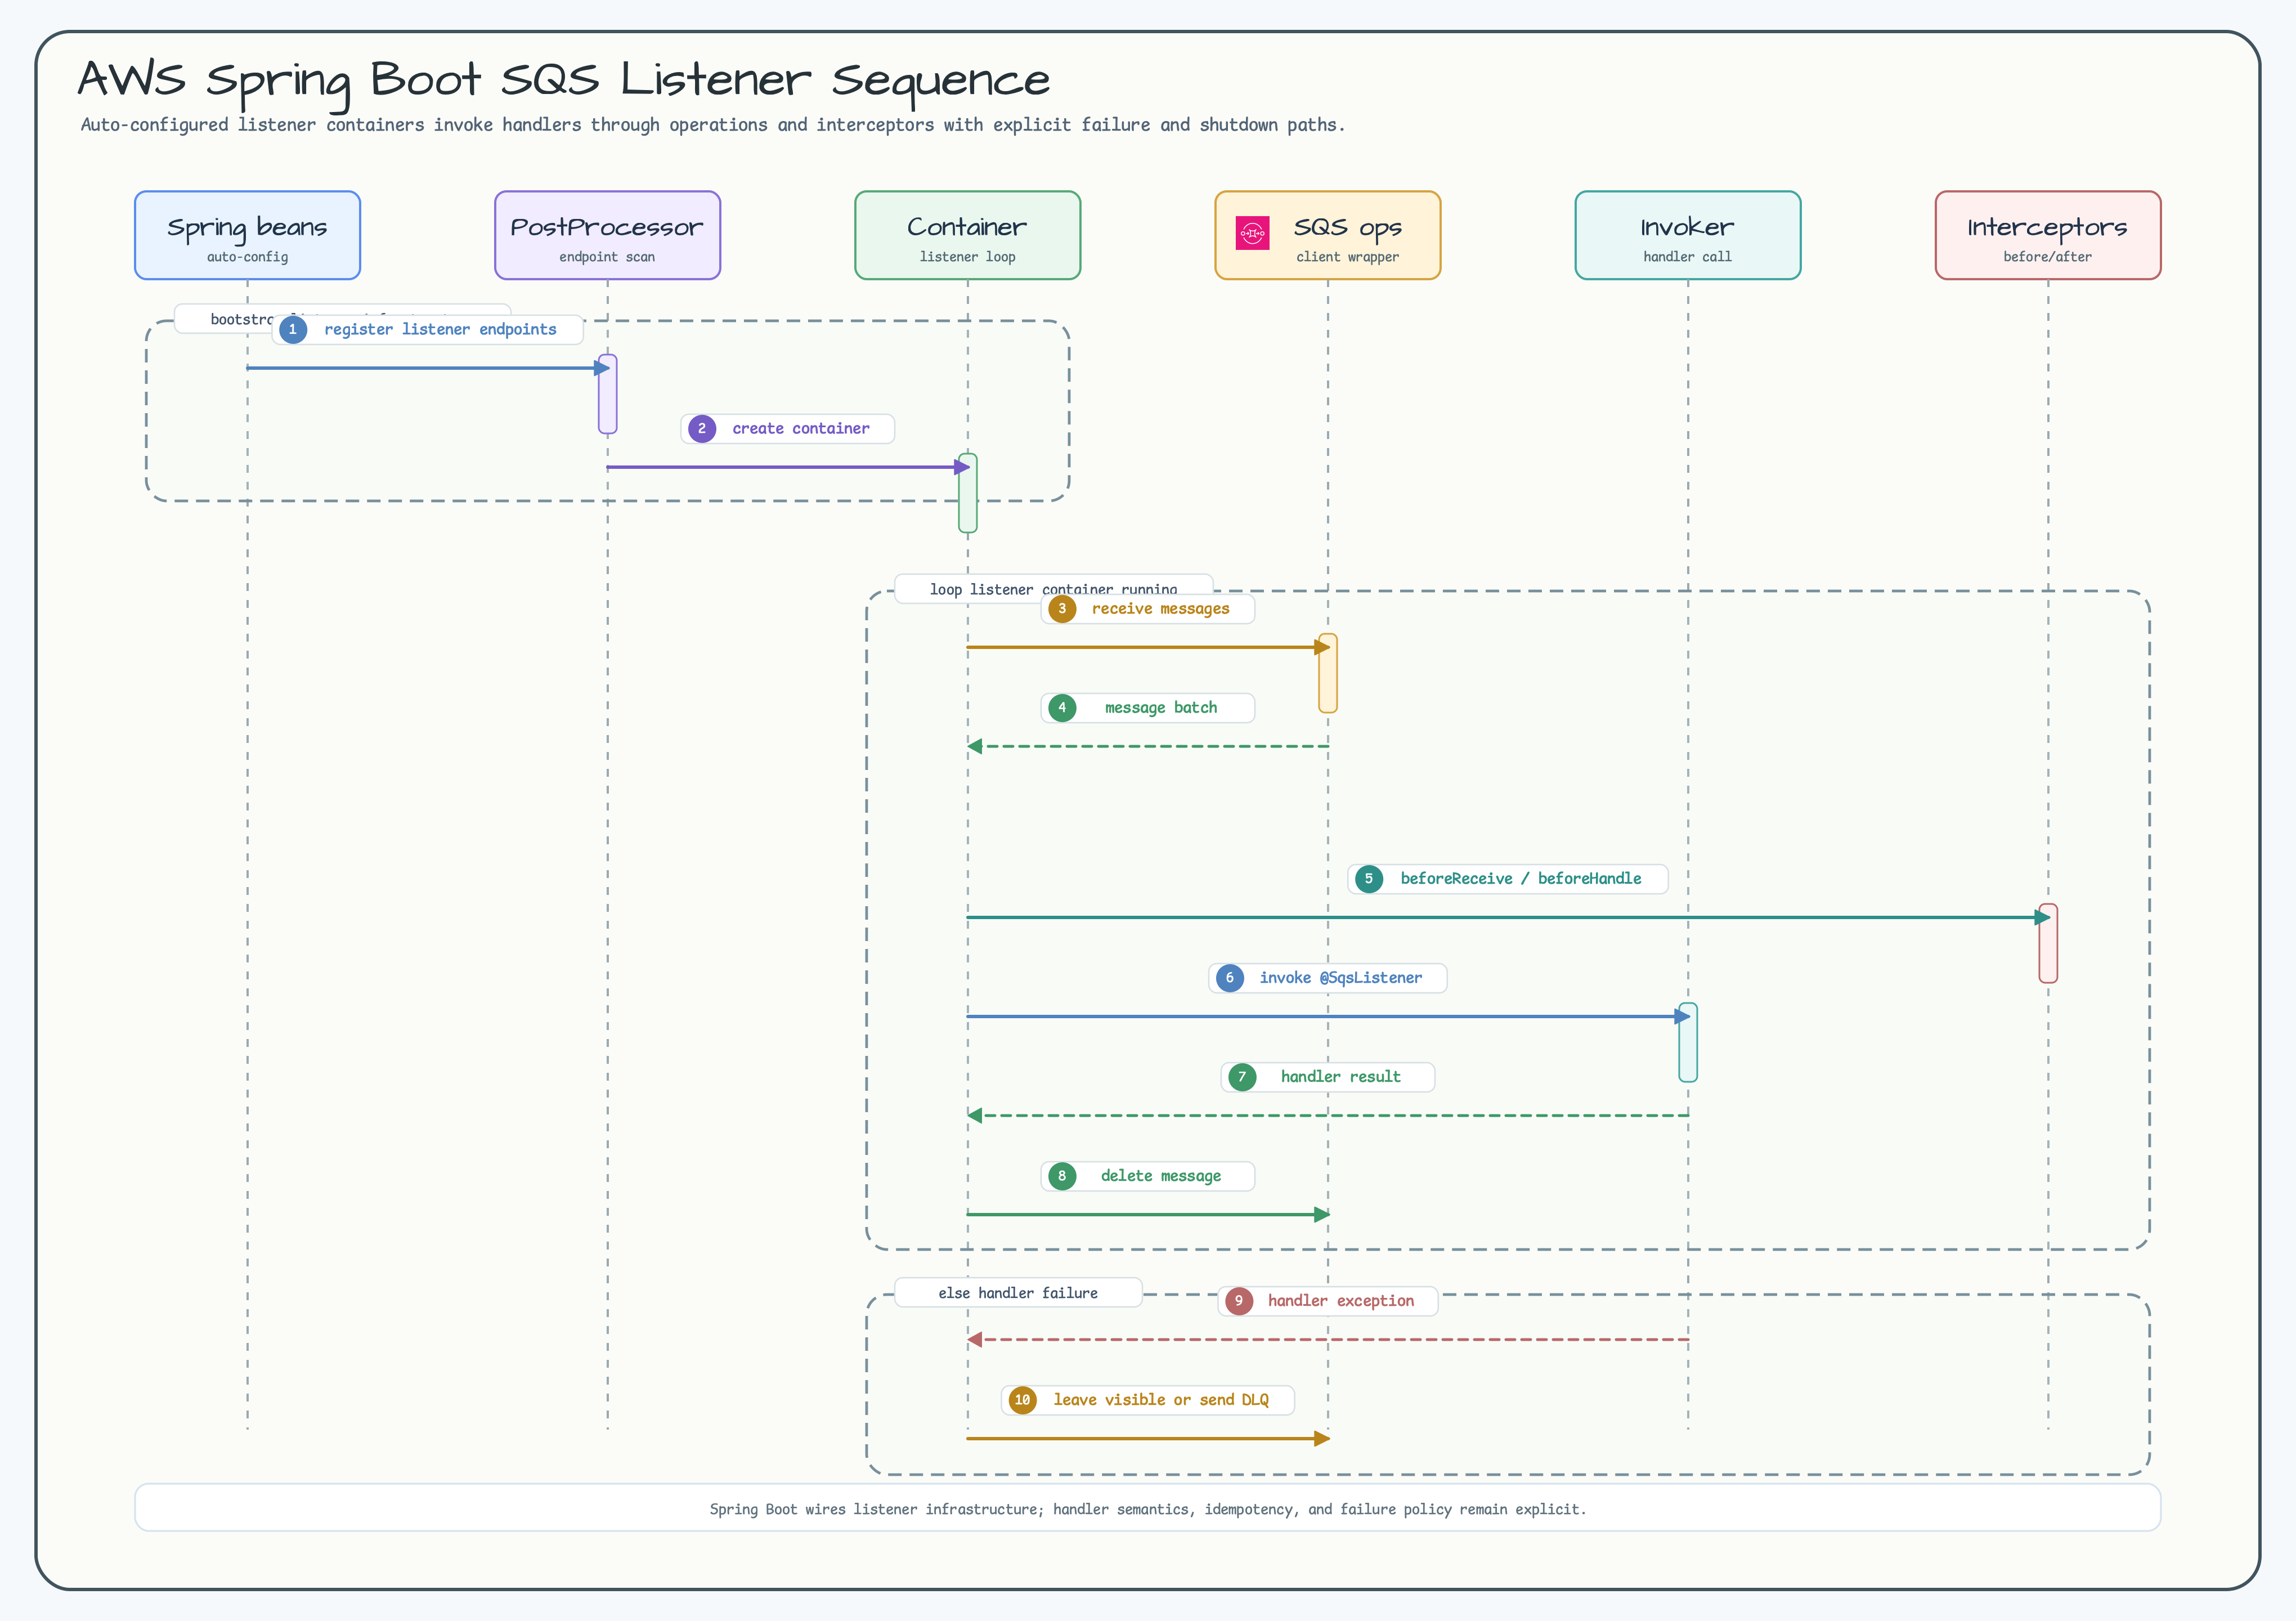
Task: Click 'loop listener container running' frame label
Action: [1053, 589]
